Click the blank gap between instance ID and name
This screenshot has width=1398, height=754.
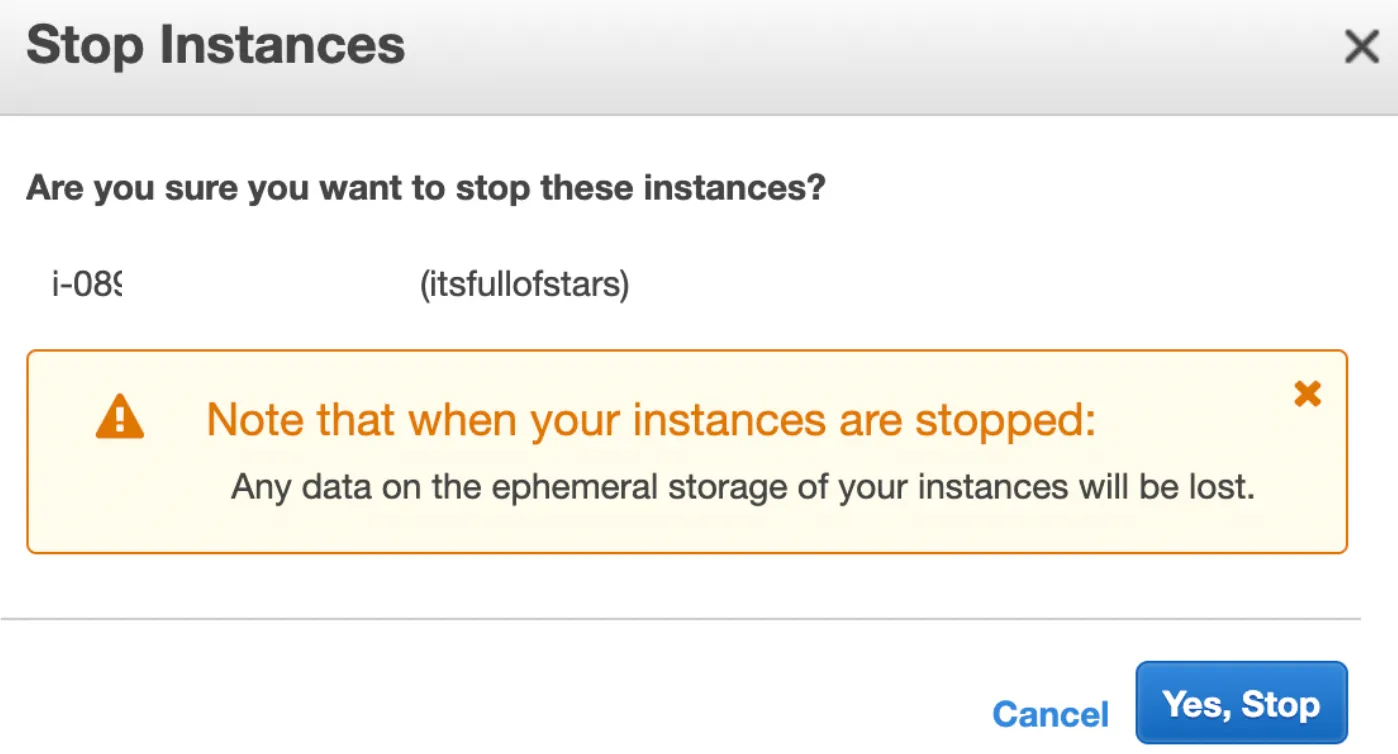pyautogui.click(x=270, y=286)
